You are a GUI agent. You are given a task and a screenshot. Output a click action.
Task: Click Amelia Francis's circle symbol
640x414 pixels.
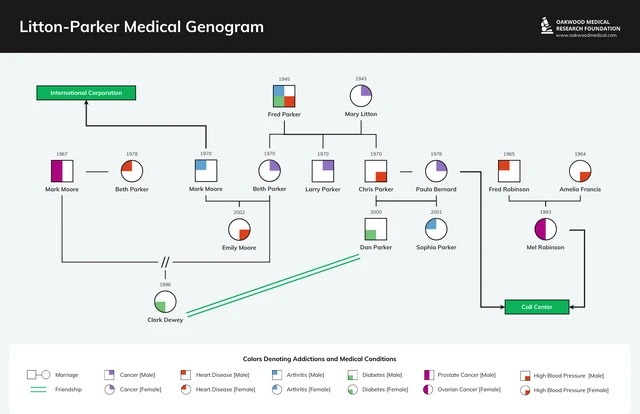[x=580, y=171]
